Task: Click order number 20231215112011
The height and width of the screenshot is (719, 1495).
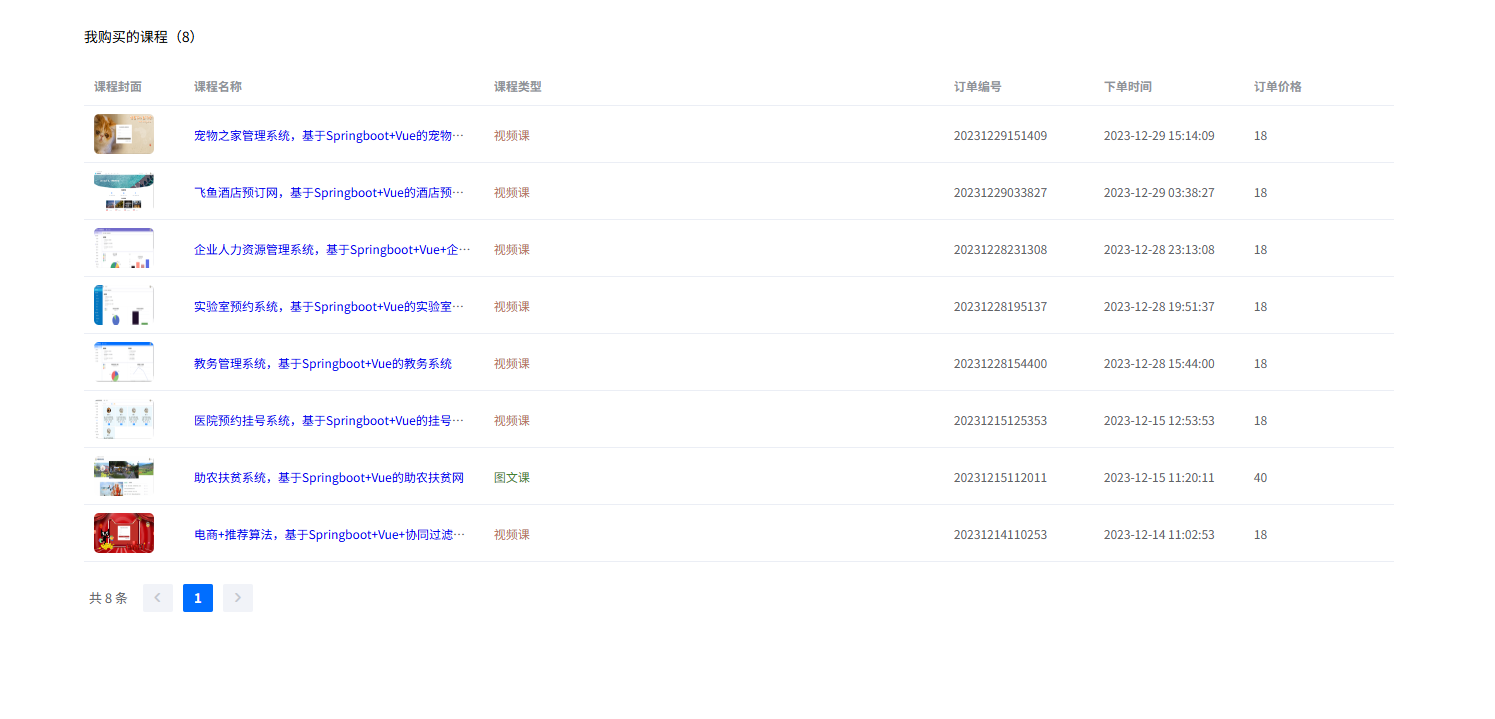Action: pos(1000,477)
